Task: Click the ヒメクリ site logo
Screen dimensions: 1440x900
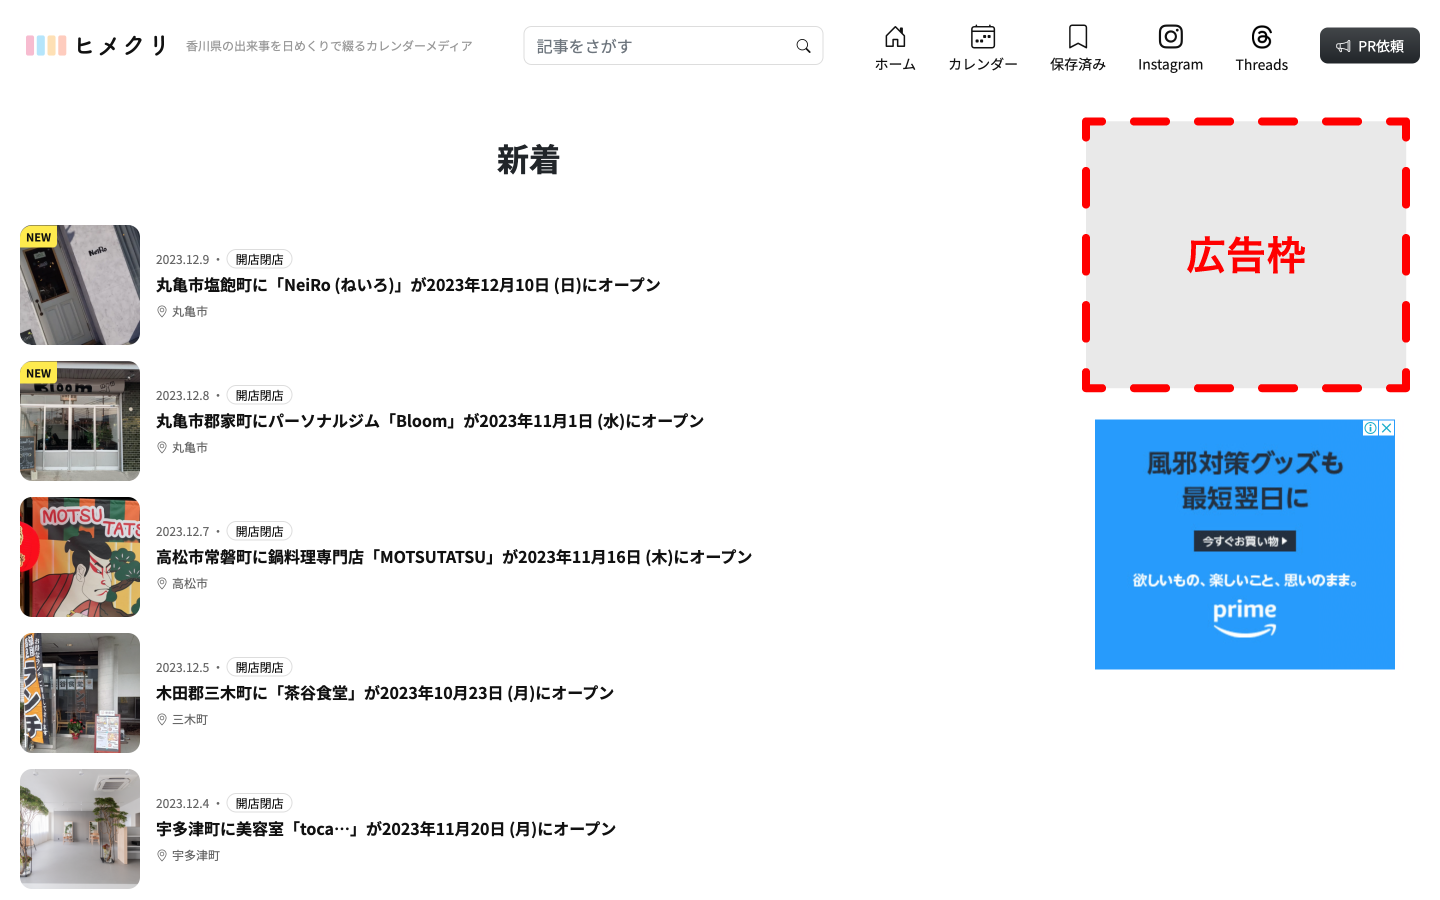Action: [x=97, y=46]
